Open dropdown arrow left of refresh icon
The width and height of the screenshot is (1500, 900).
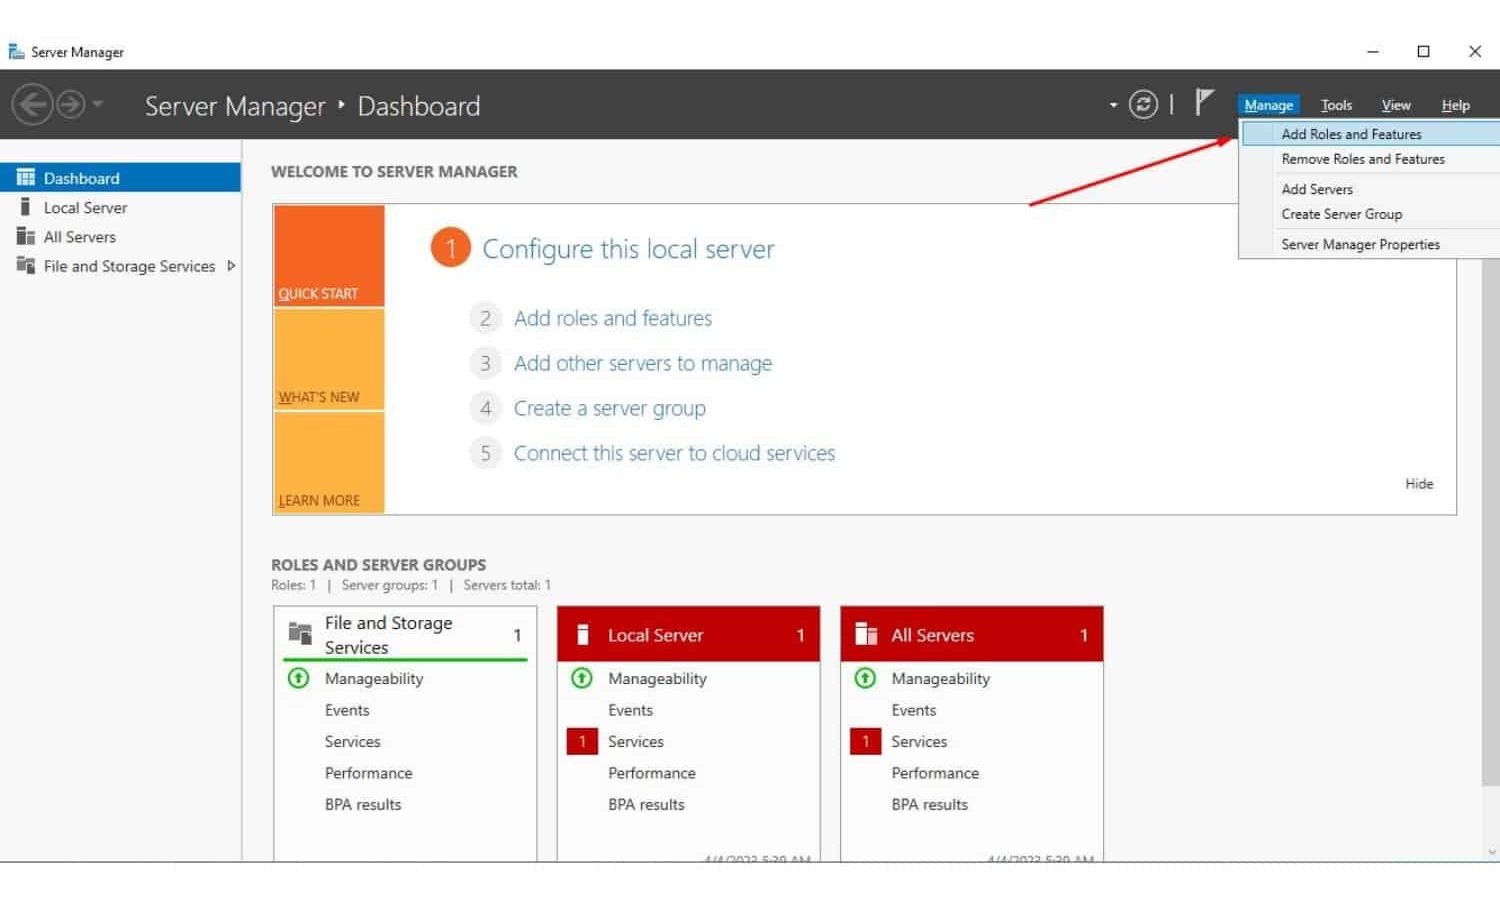[x=1113, y=105]
